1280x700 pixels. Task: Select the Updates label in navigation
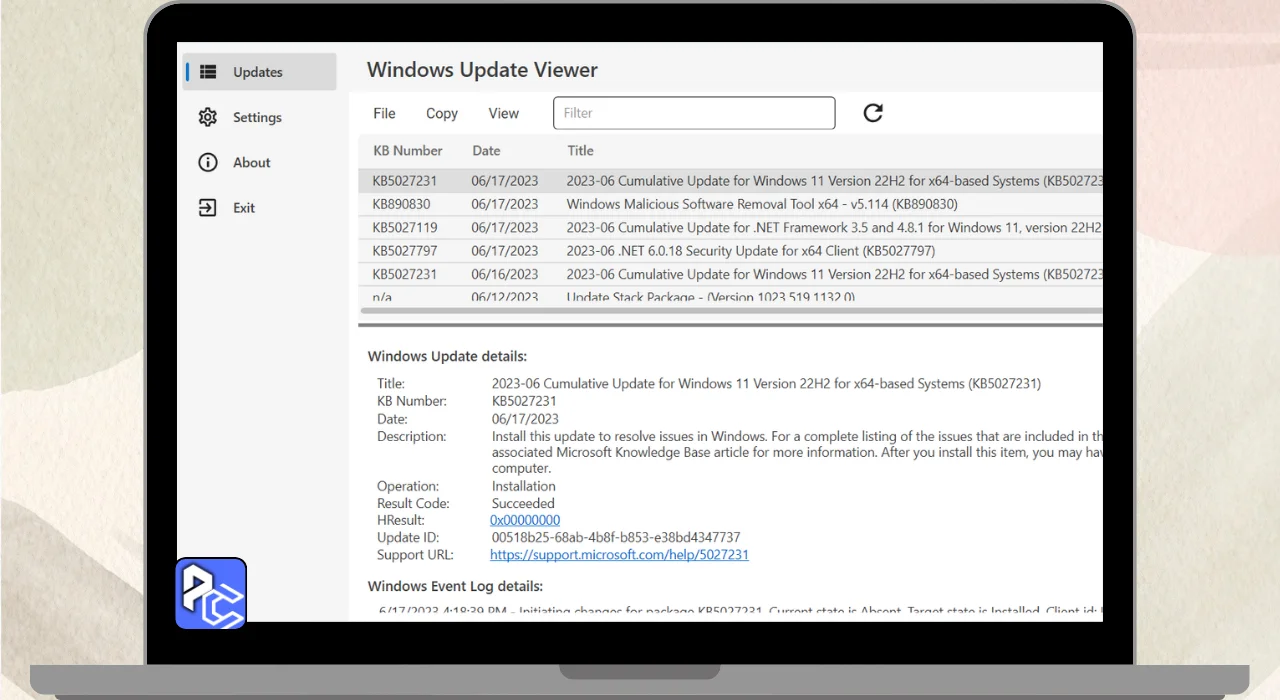(258, 72)
